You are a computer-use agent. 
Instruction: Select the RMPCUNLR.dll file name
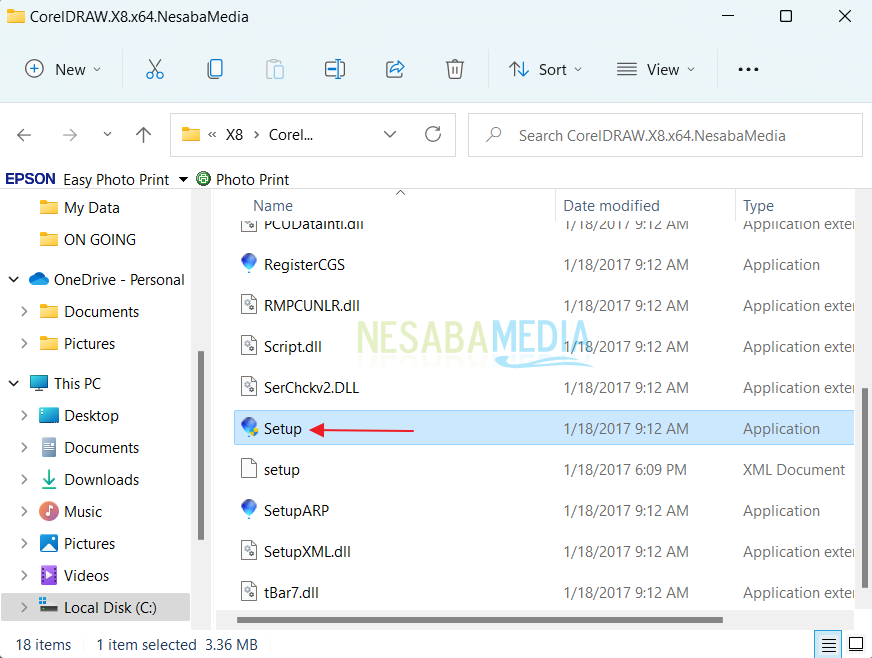pos(311,305)
